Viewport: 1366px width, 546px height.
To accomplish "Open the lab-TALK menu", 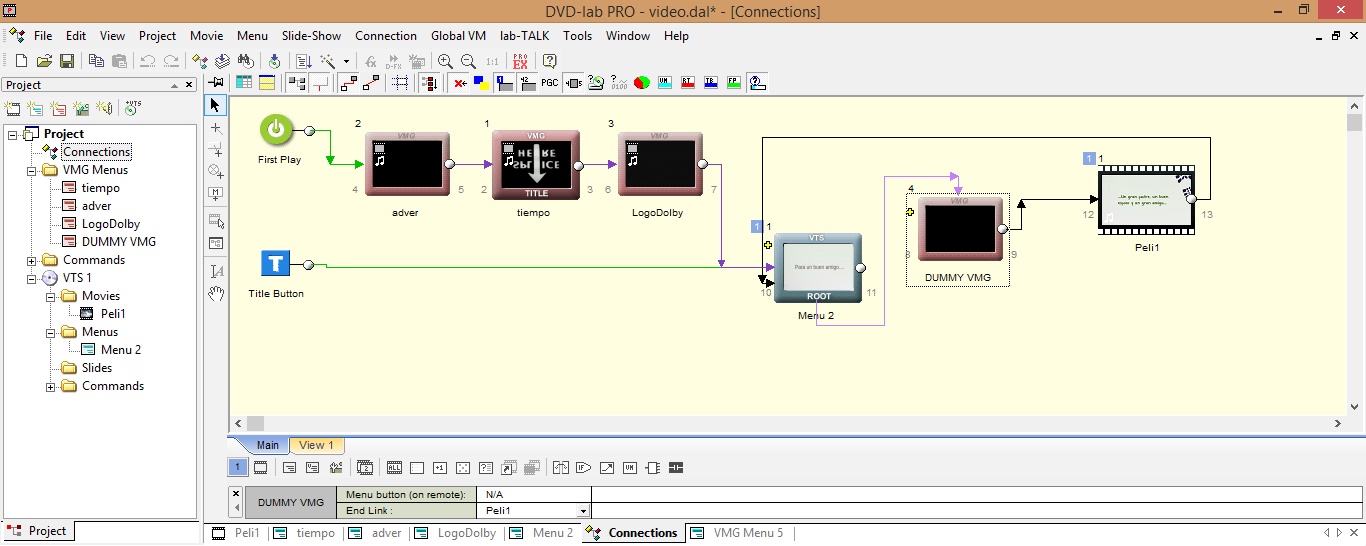I will tap(526, 35).
